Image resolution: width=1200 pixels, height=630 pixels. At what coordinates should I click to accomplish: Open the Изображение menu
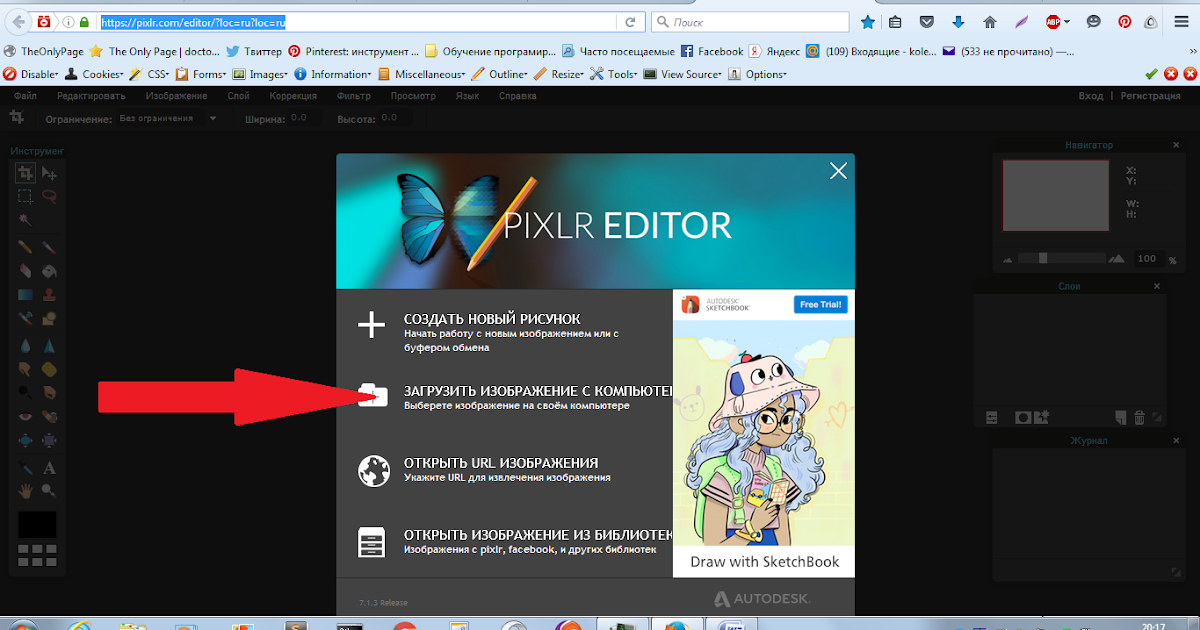click(x=176, y=96)
